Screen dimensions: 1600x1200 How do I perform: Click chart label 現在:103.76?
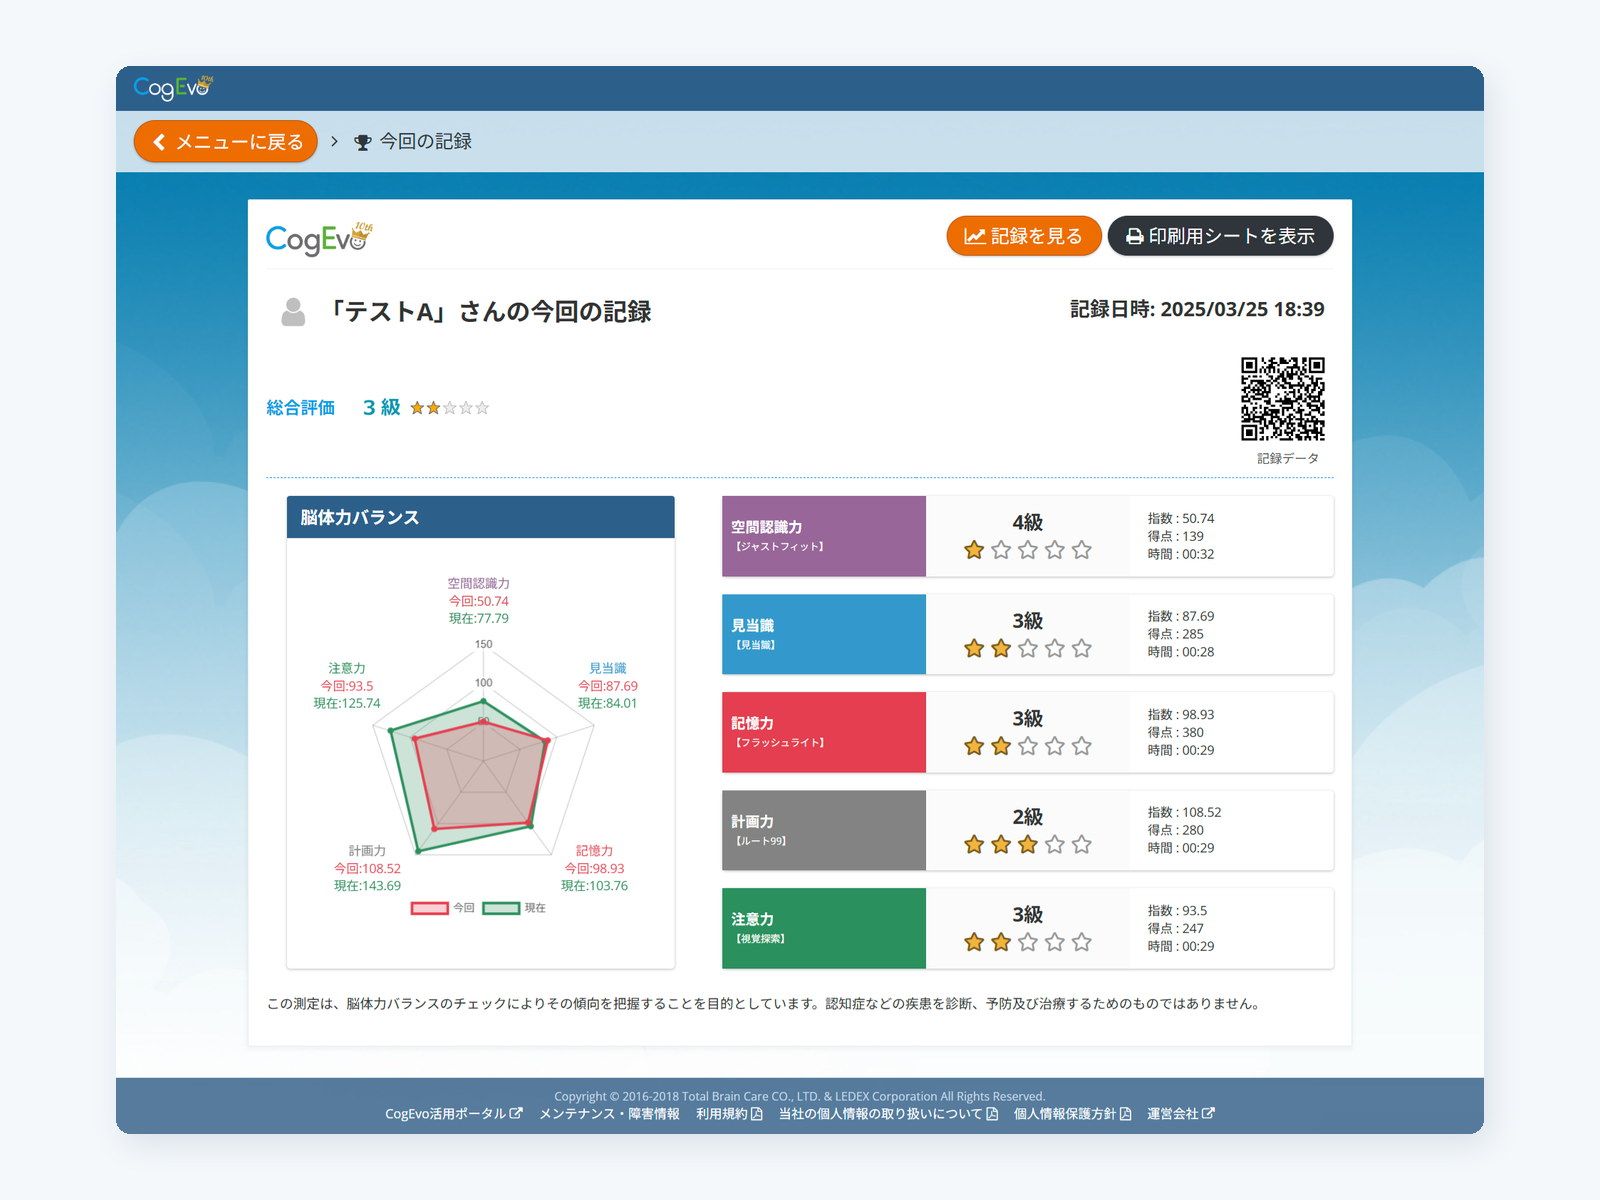point(594,886)
